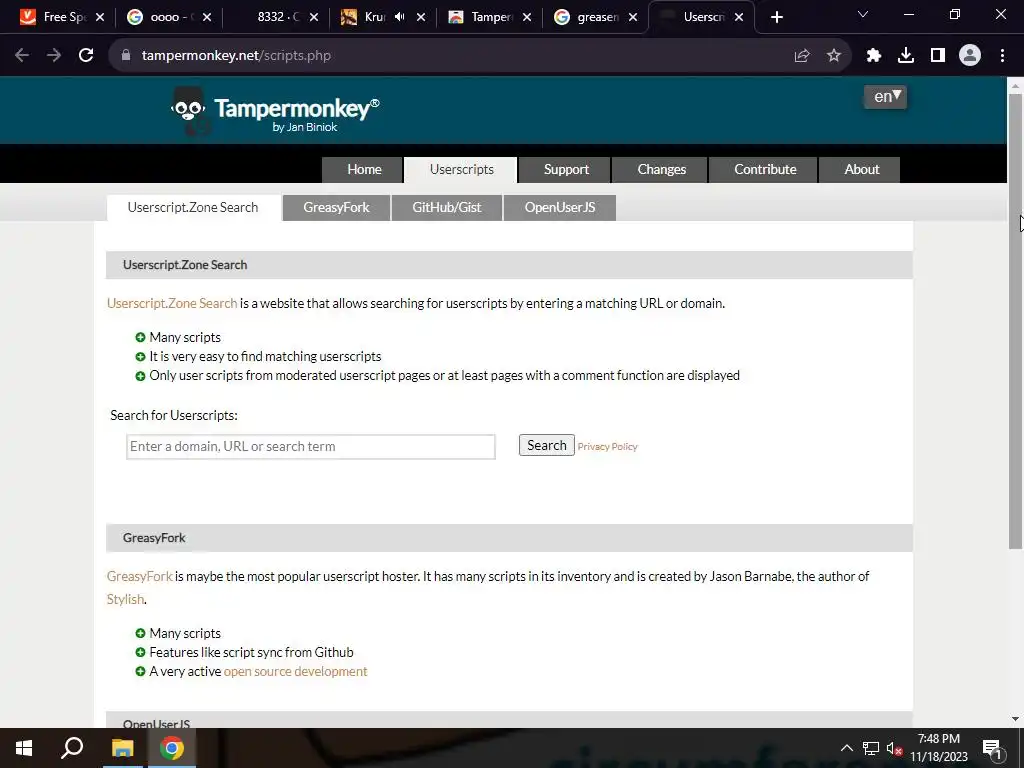Viewport: 1024px width, 768px height.
Task: Open a new browser tab with plus
Action: [776, 18]
